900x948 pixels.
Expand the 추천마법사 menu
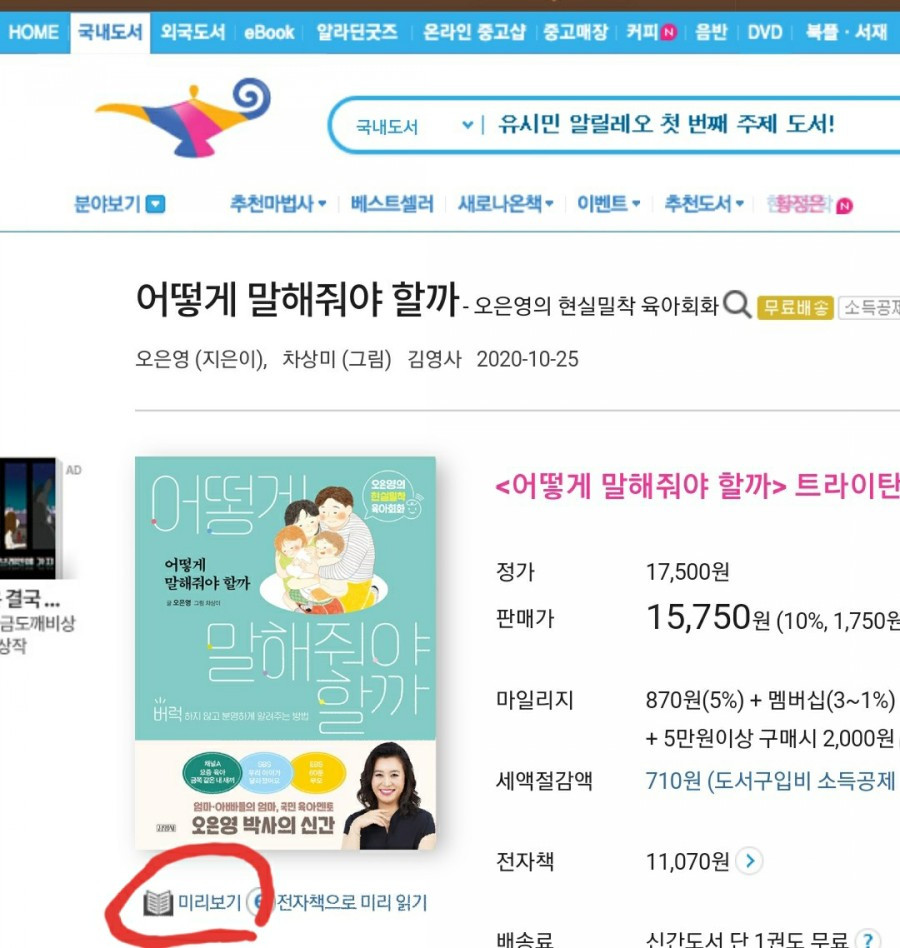point(278,204)
